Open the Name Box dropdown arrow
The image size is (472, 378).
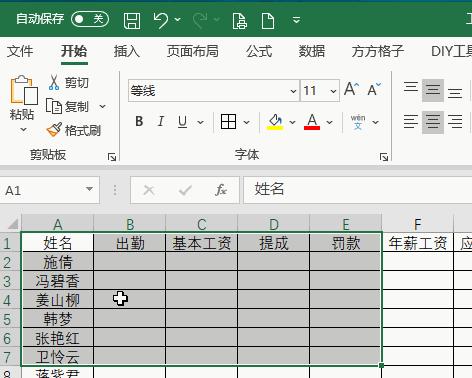tap(89, 189)
